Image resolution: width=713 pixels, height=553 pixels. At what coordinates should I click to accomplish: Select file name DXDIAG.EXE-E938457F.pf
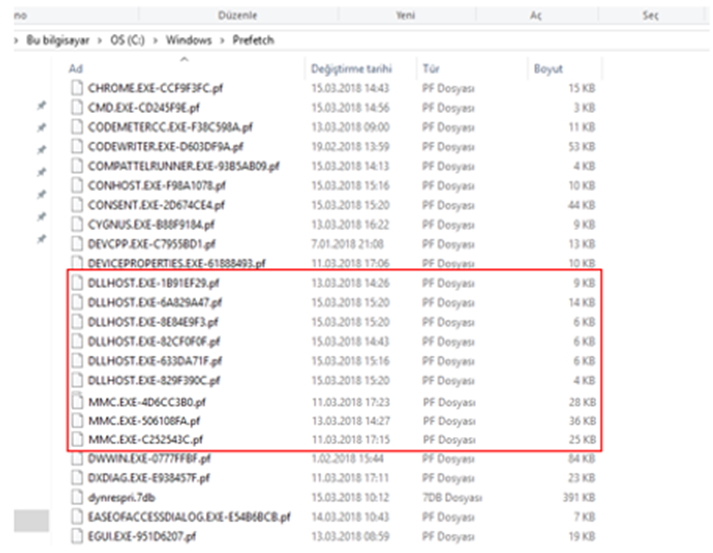pyautogui.click(x=149, y=478)
